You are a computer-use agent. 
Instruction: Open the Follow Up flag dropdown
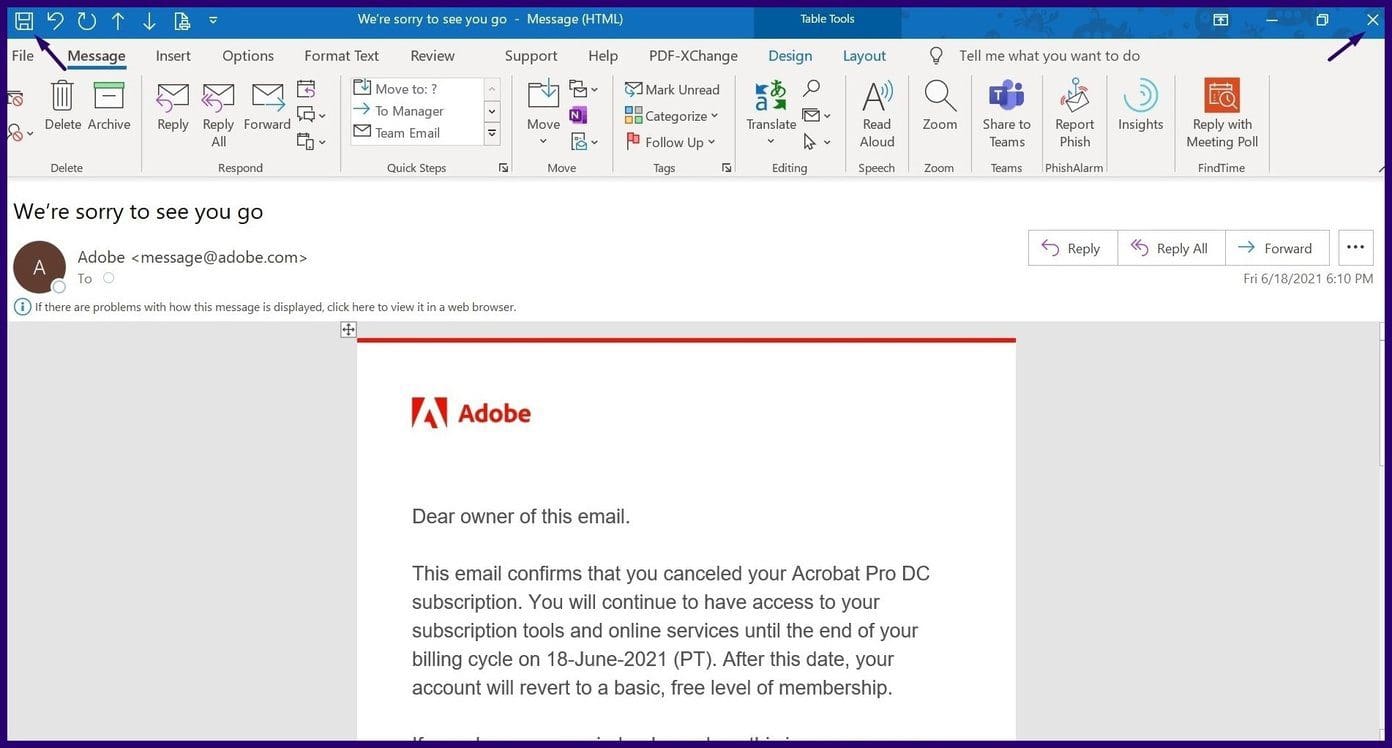(x=672, y=142)
